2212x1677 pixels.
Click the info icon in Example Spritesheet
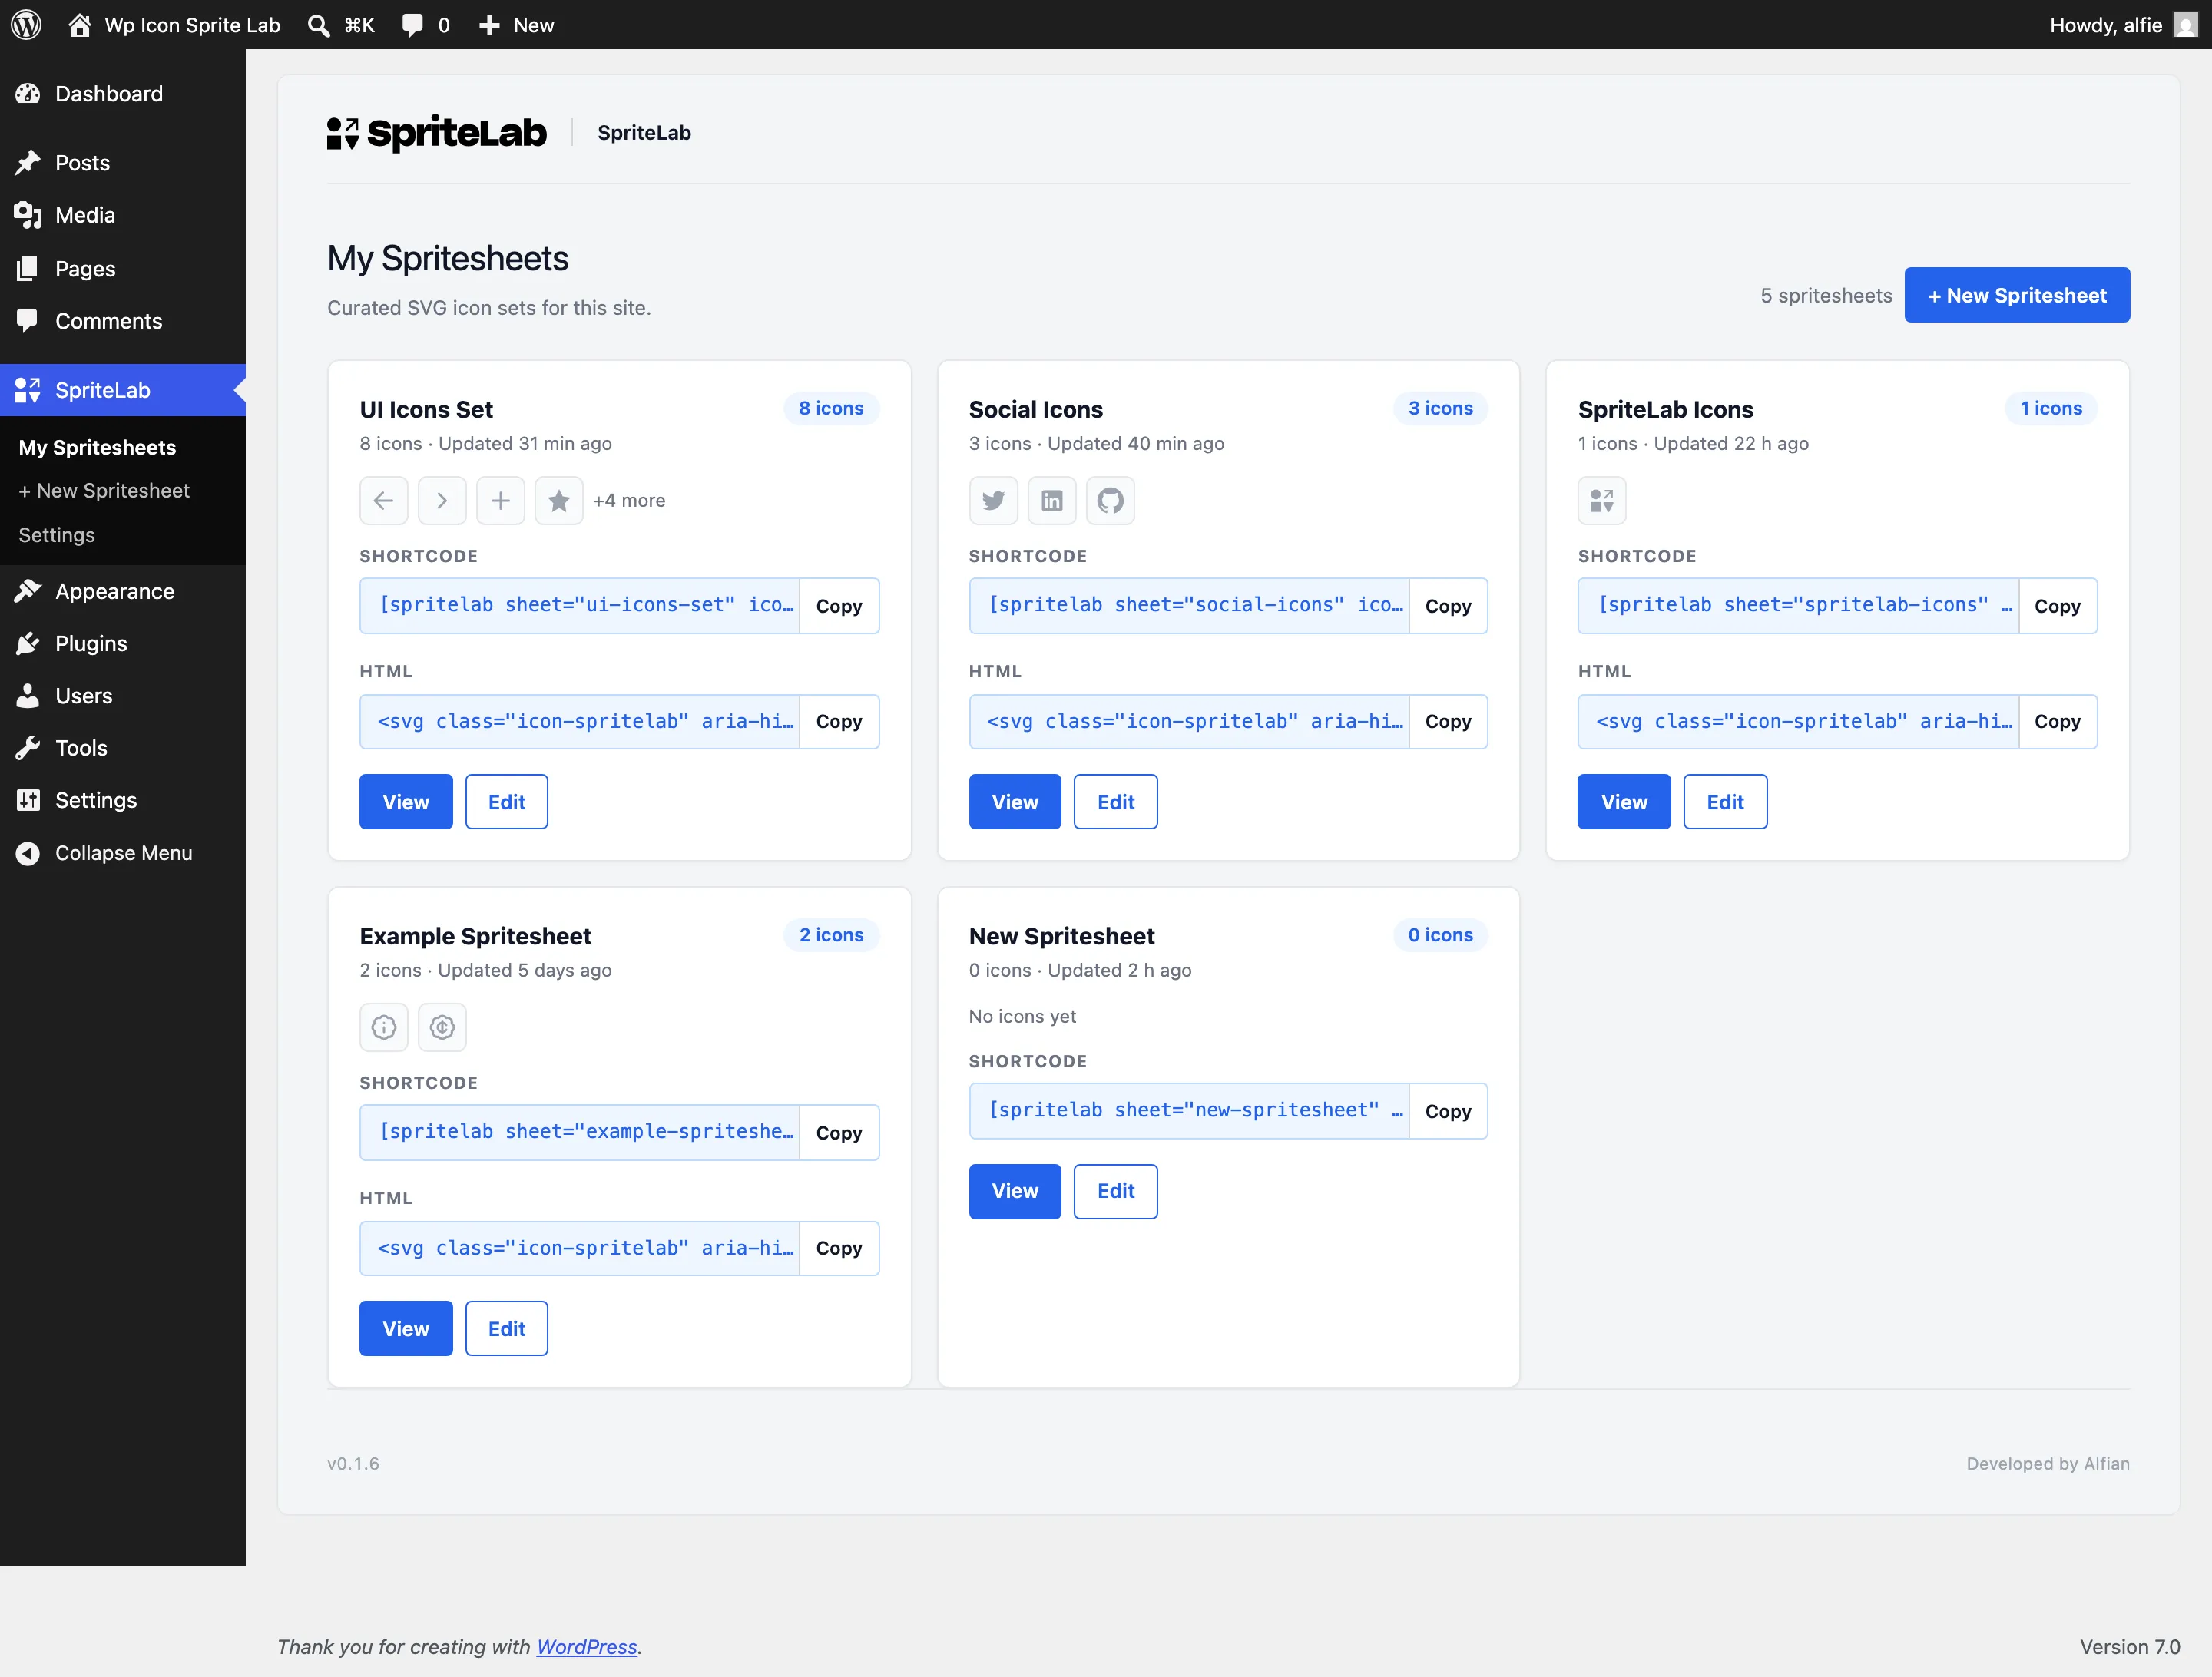(x=384, y=1027)
